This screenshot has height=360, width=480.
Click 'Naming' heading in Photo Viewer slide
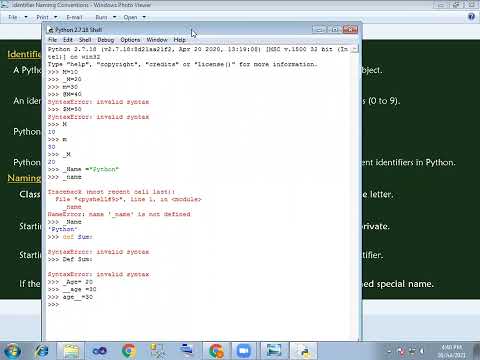(24, 178)
